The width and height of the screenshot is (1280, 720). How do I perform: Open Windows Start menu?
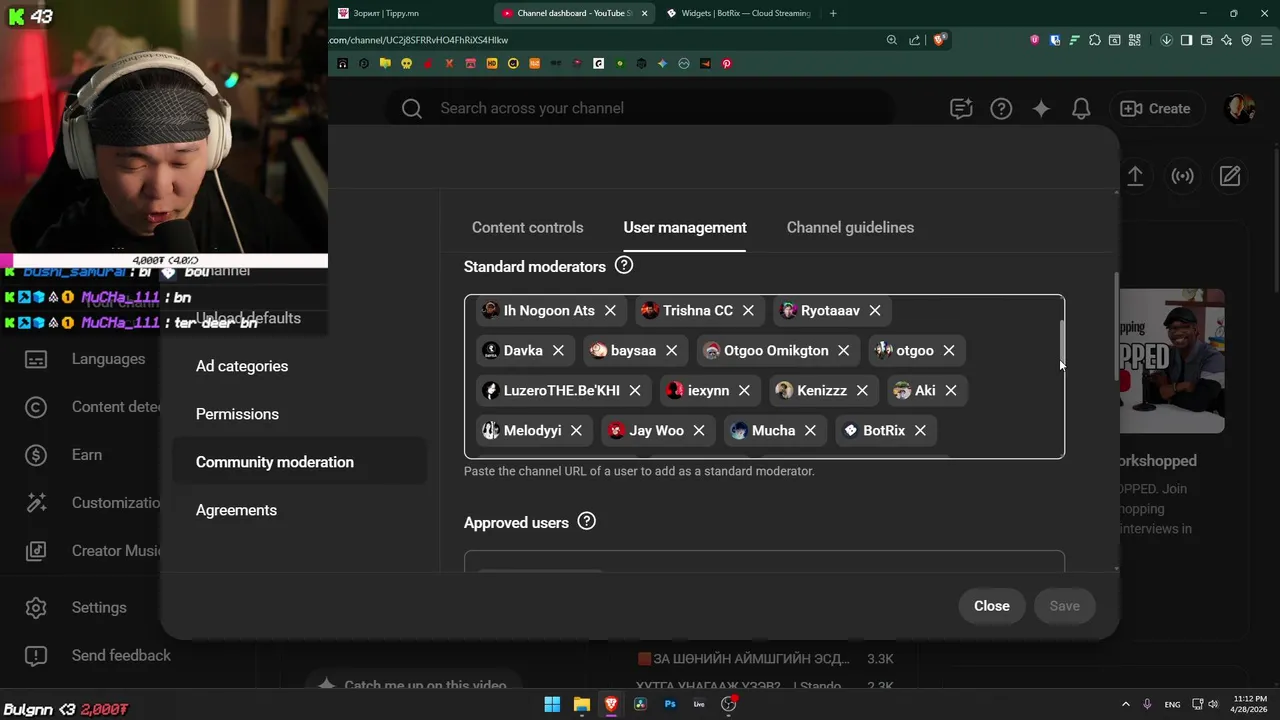552,704
